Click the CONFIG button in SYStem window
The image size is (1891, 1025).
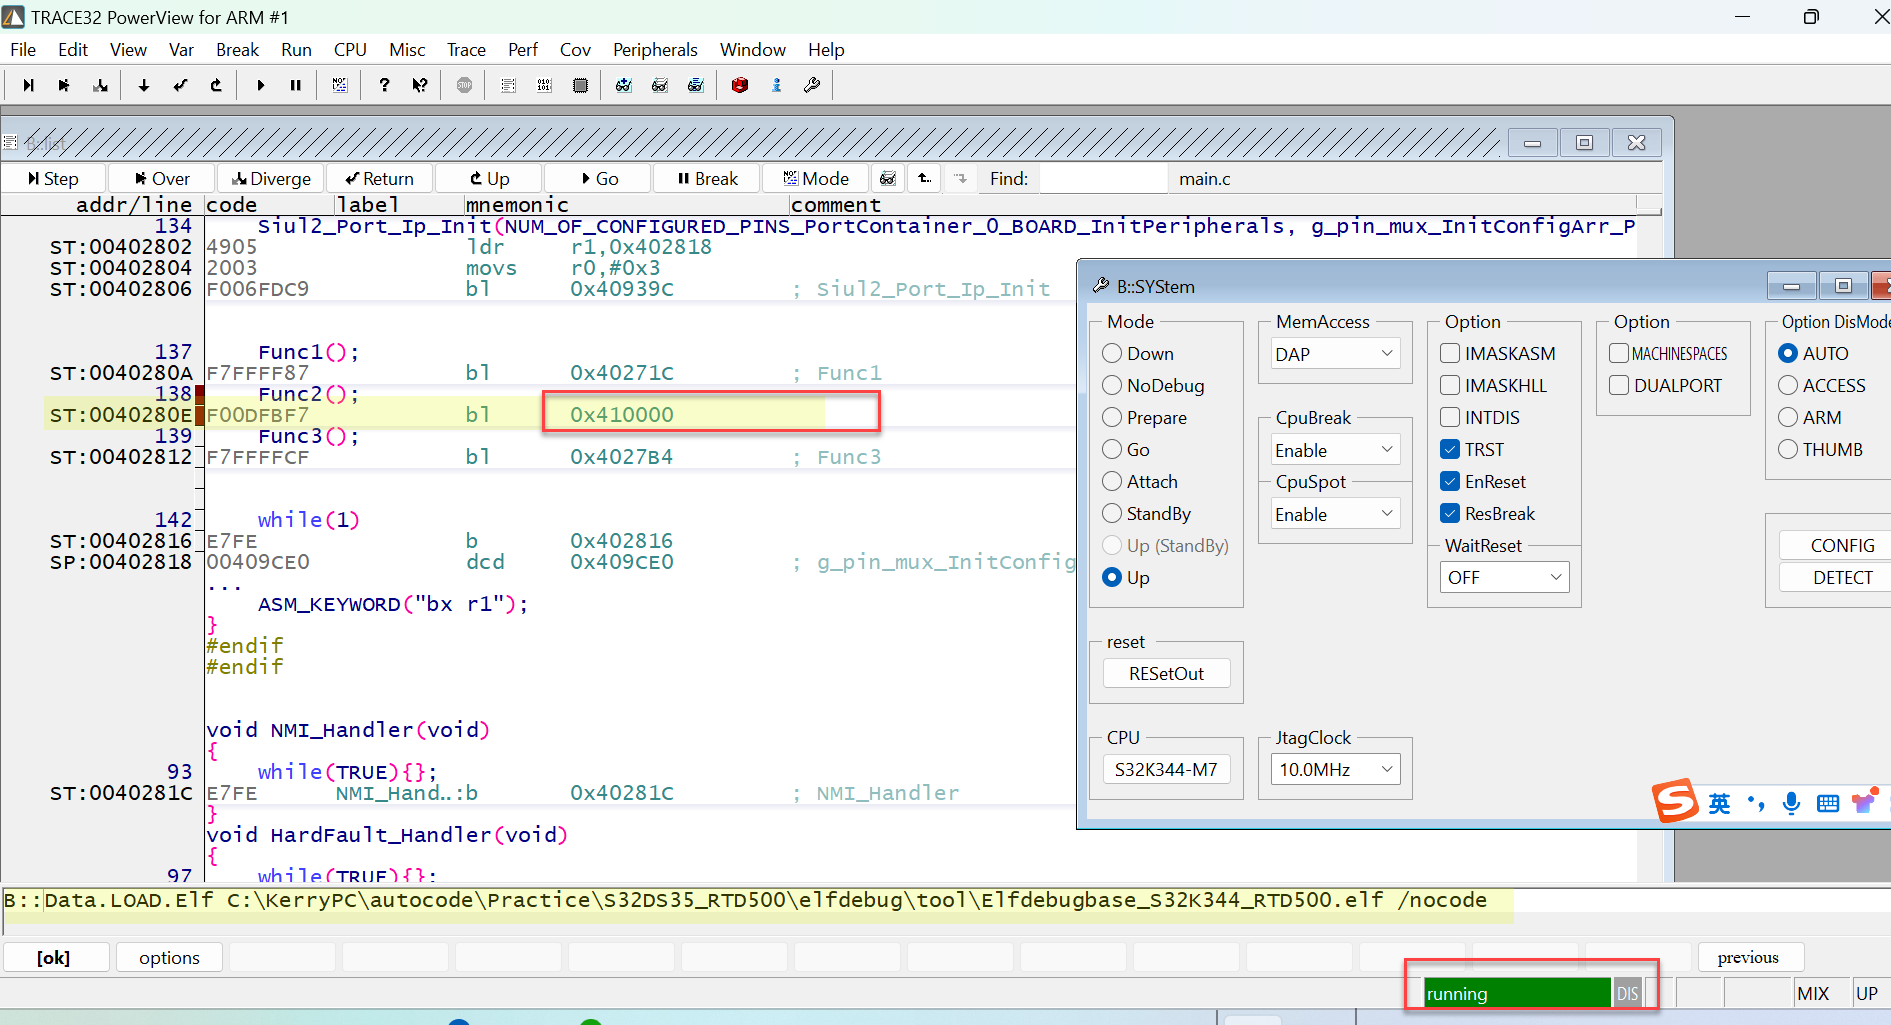(x=1843, y=545)
